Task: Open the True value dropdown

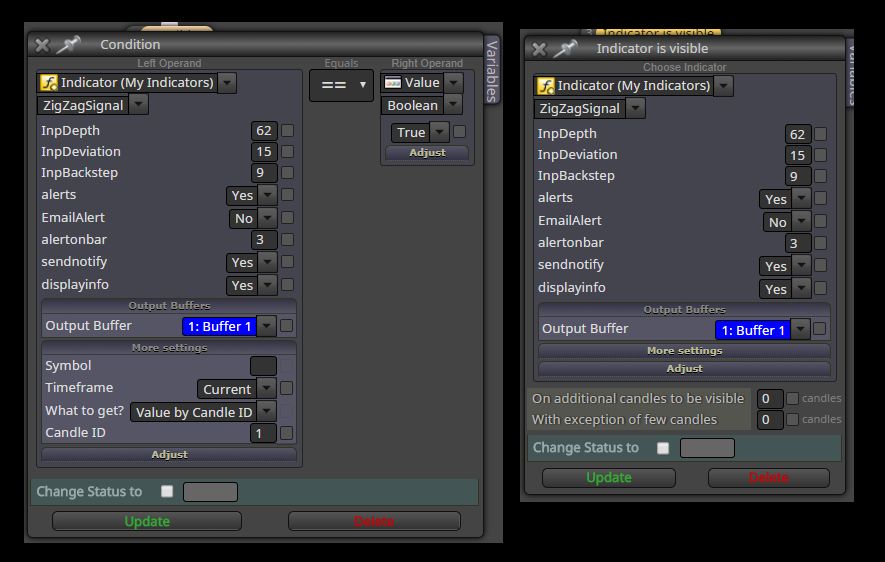Action: (x=440, y=132)
